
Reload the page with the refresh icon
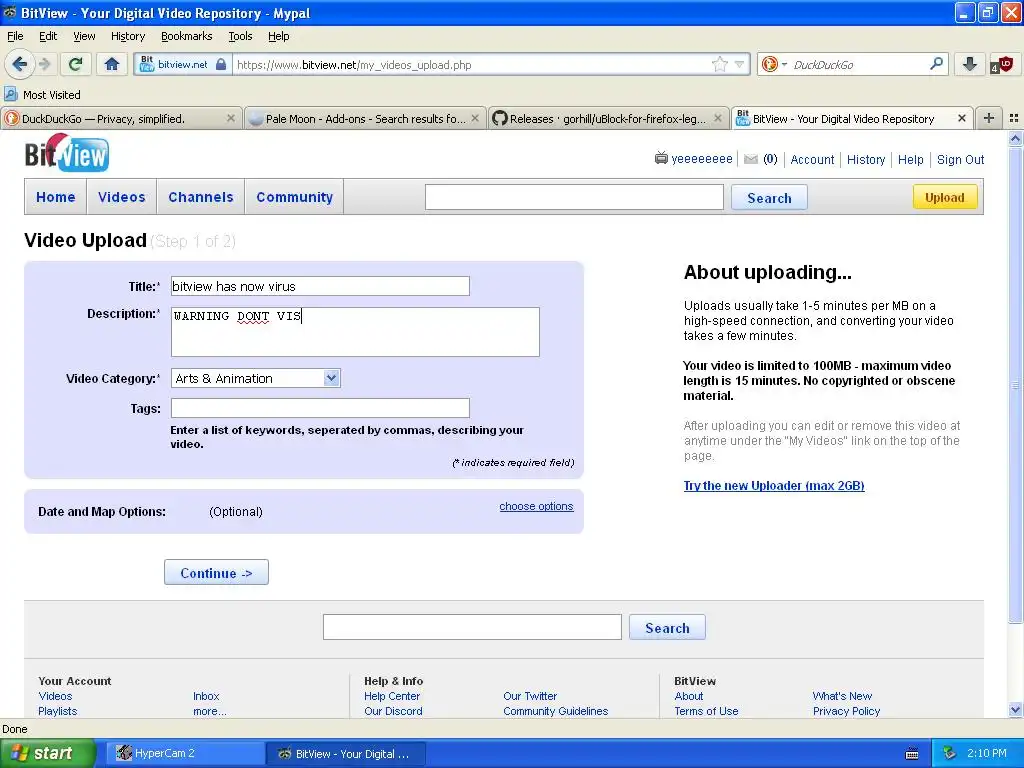pos(75,64)
